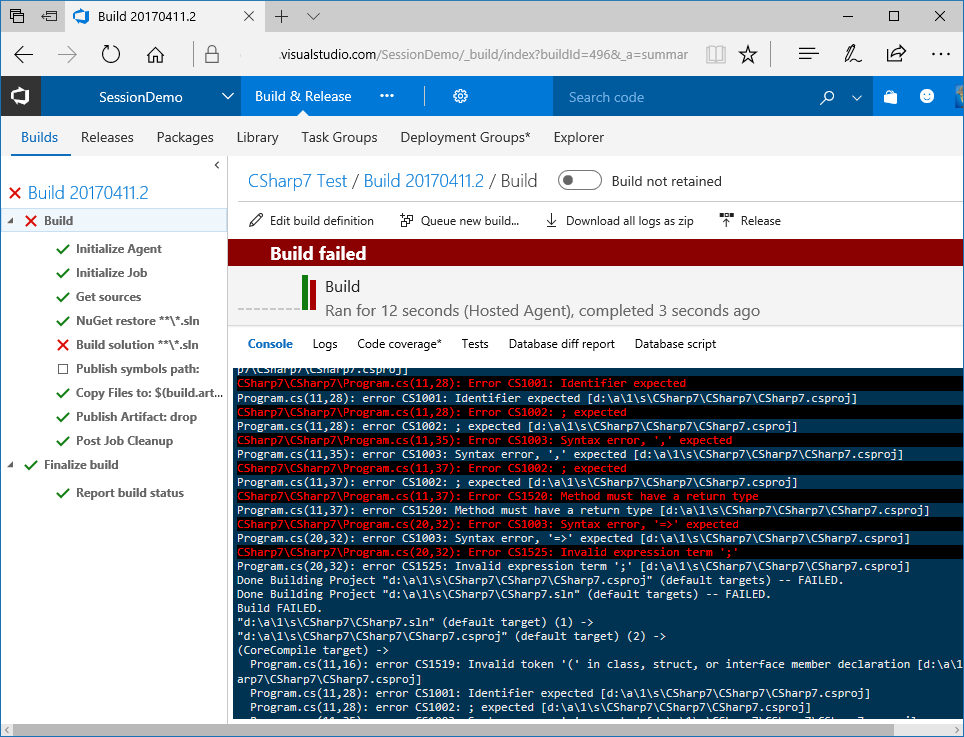Open the marketplace shopping bag icon

(x=890, y=97)
